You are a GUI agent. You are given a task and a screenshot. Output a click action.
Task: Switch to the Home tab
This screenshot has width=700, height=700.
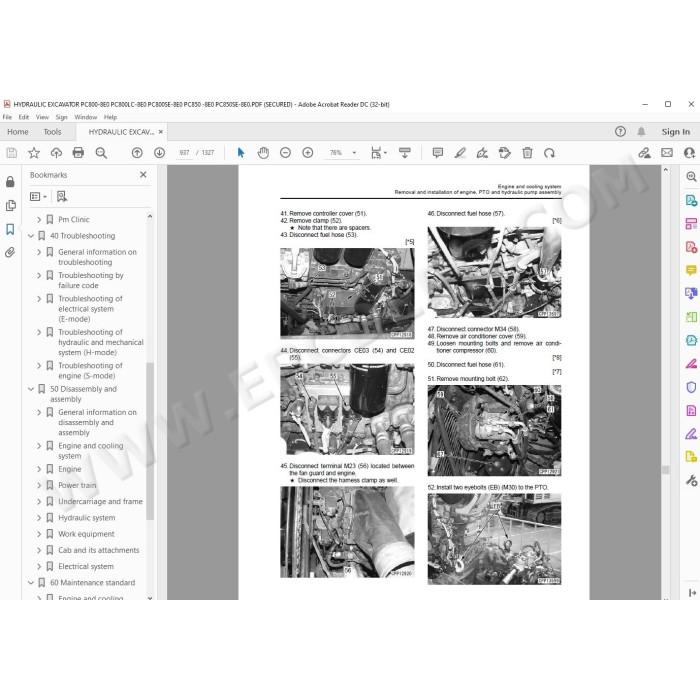tap(18, 132)
